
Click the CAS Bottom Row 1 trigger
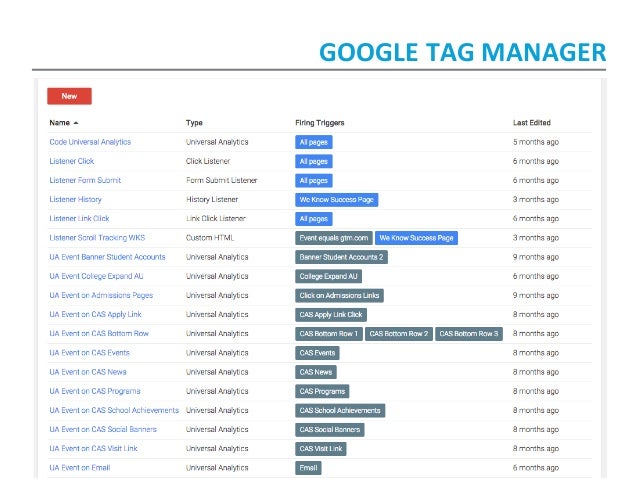[x=329, y=333]
